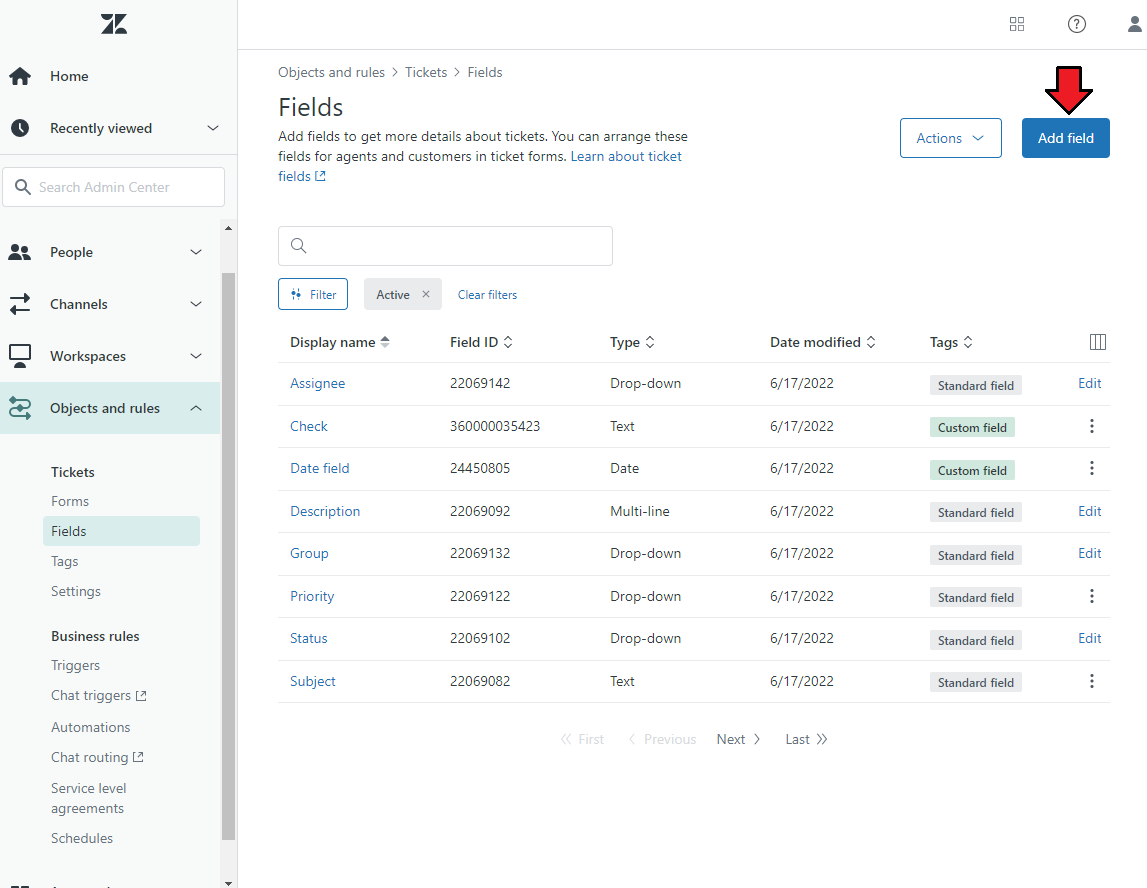
Task: Click the Recently viewed clock icon
Action: tap(20, 128)
